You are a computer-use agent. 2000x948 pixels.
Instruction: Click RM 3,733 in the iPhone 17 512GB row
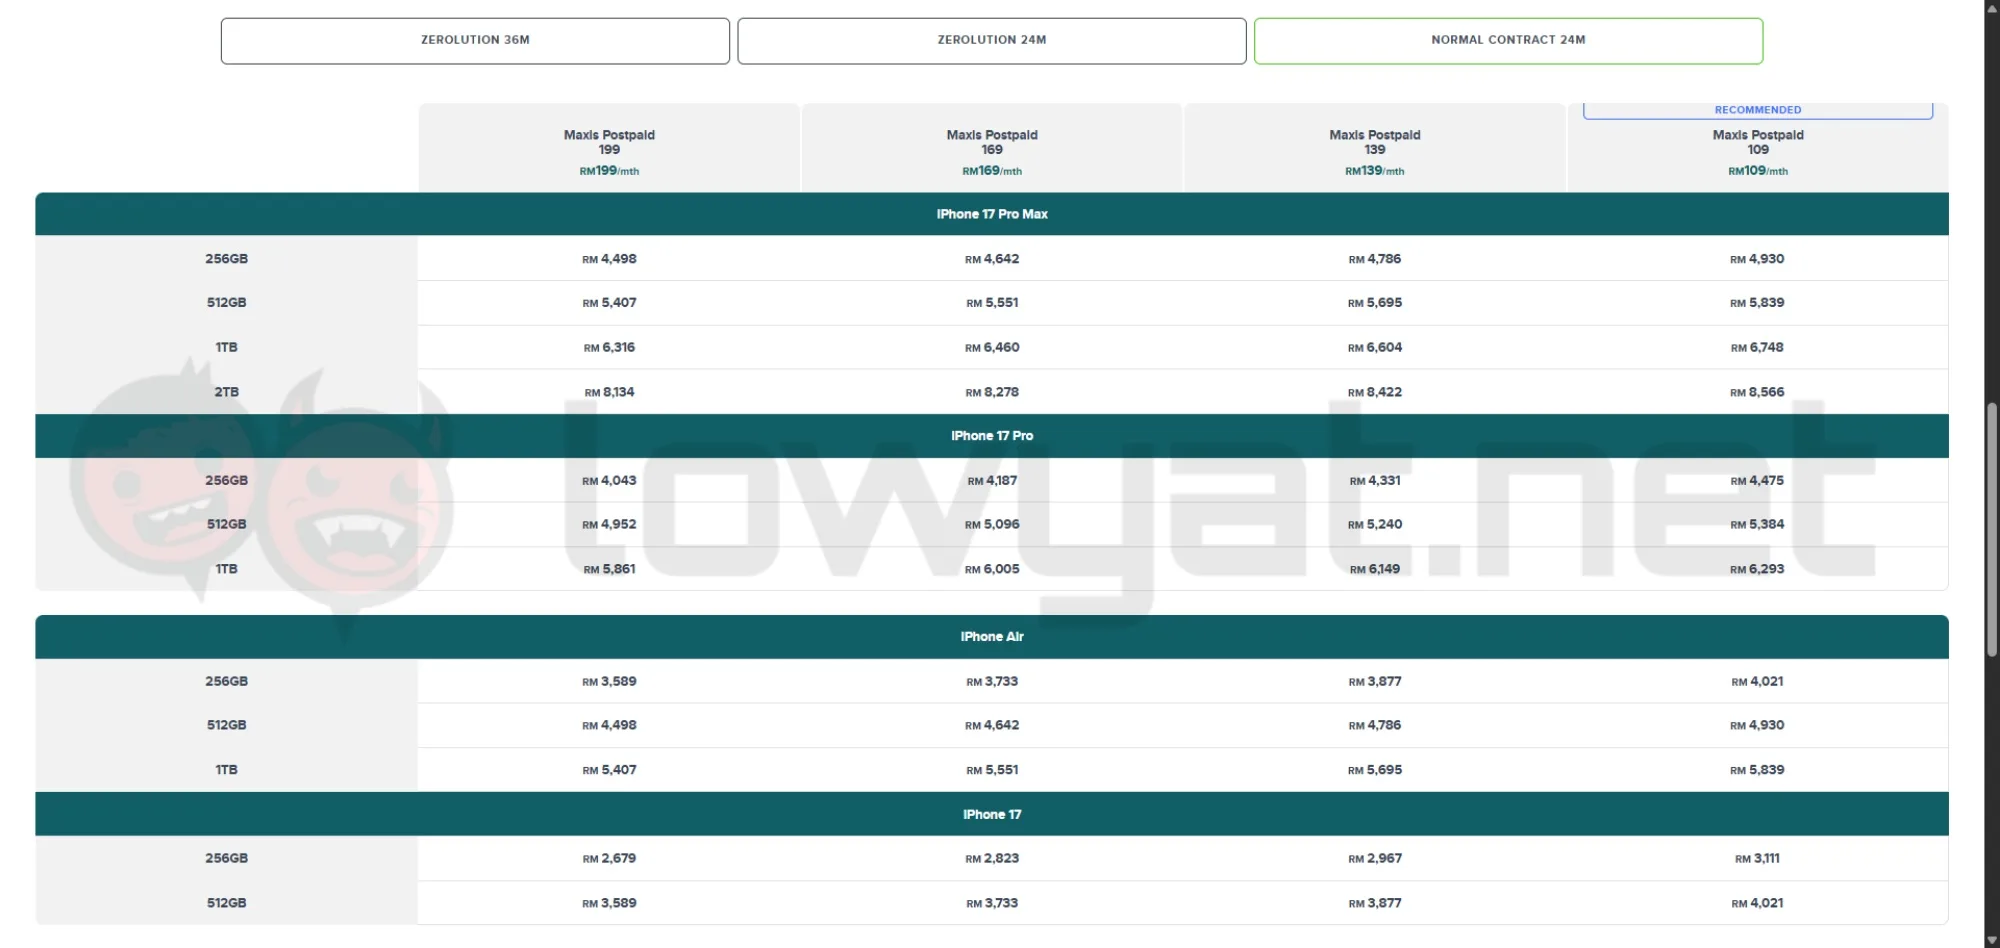992,903
